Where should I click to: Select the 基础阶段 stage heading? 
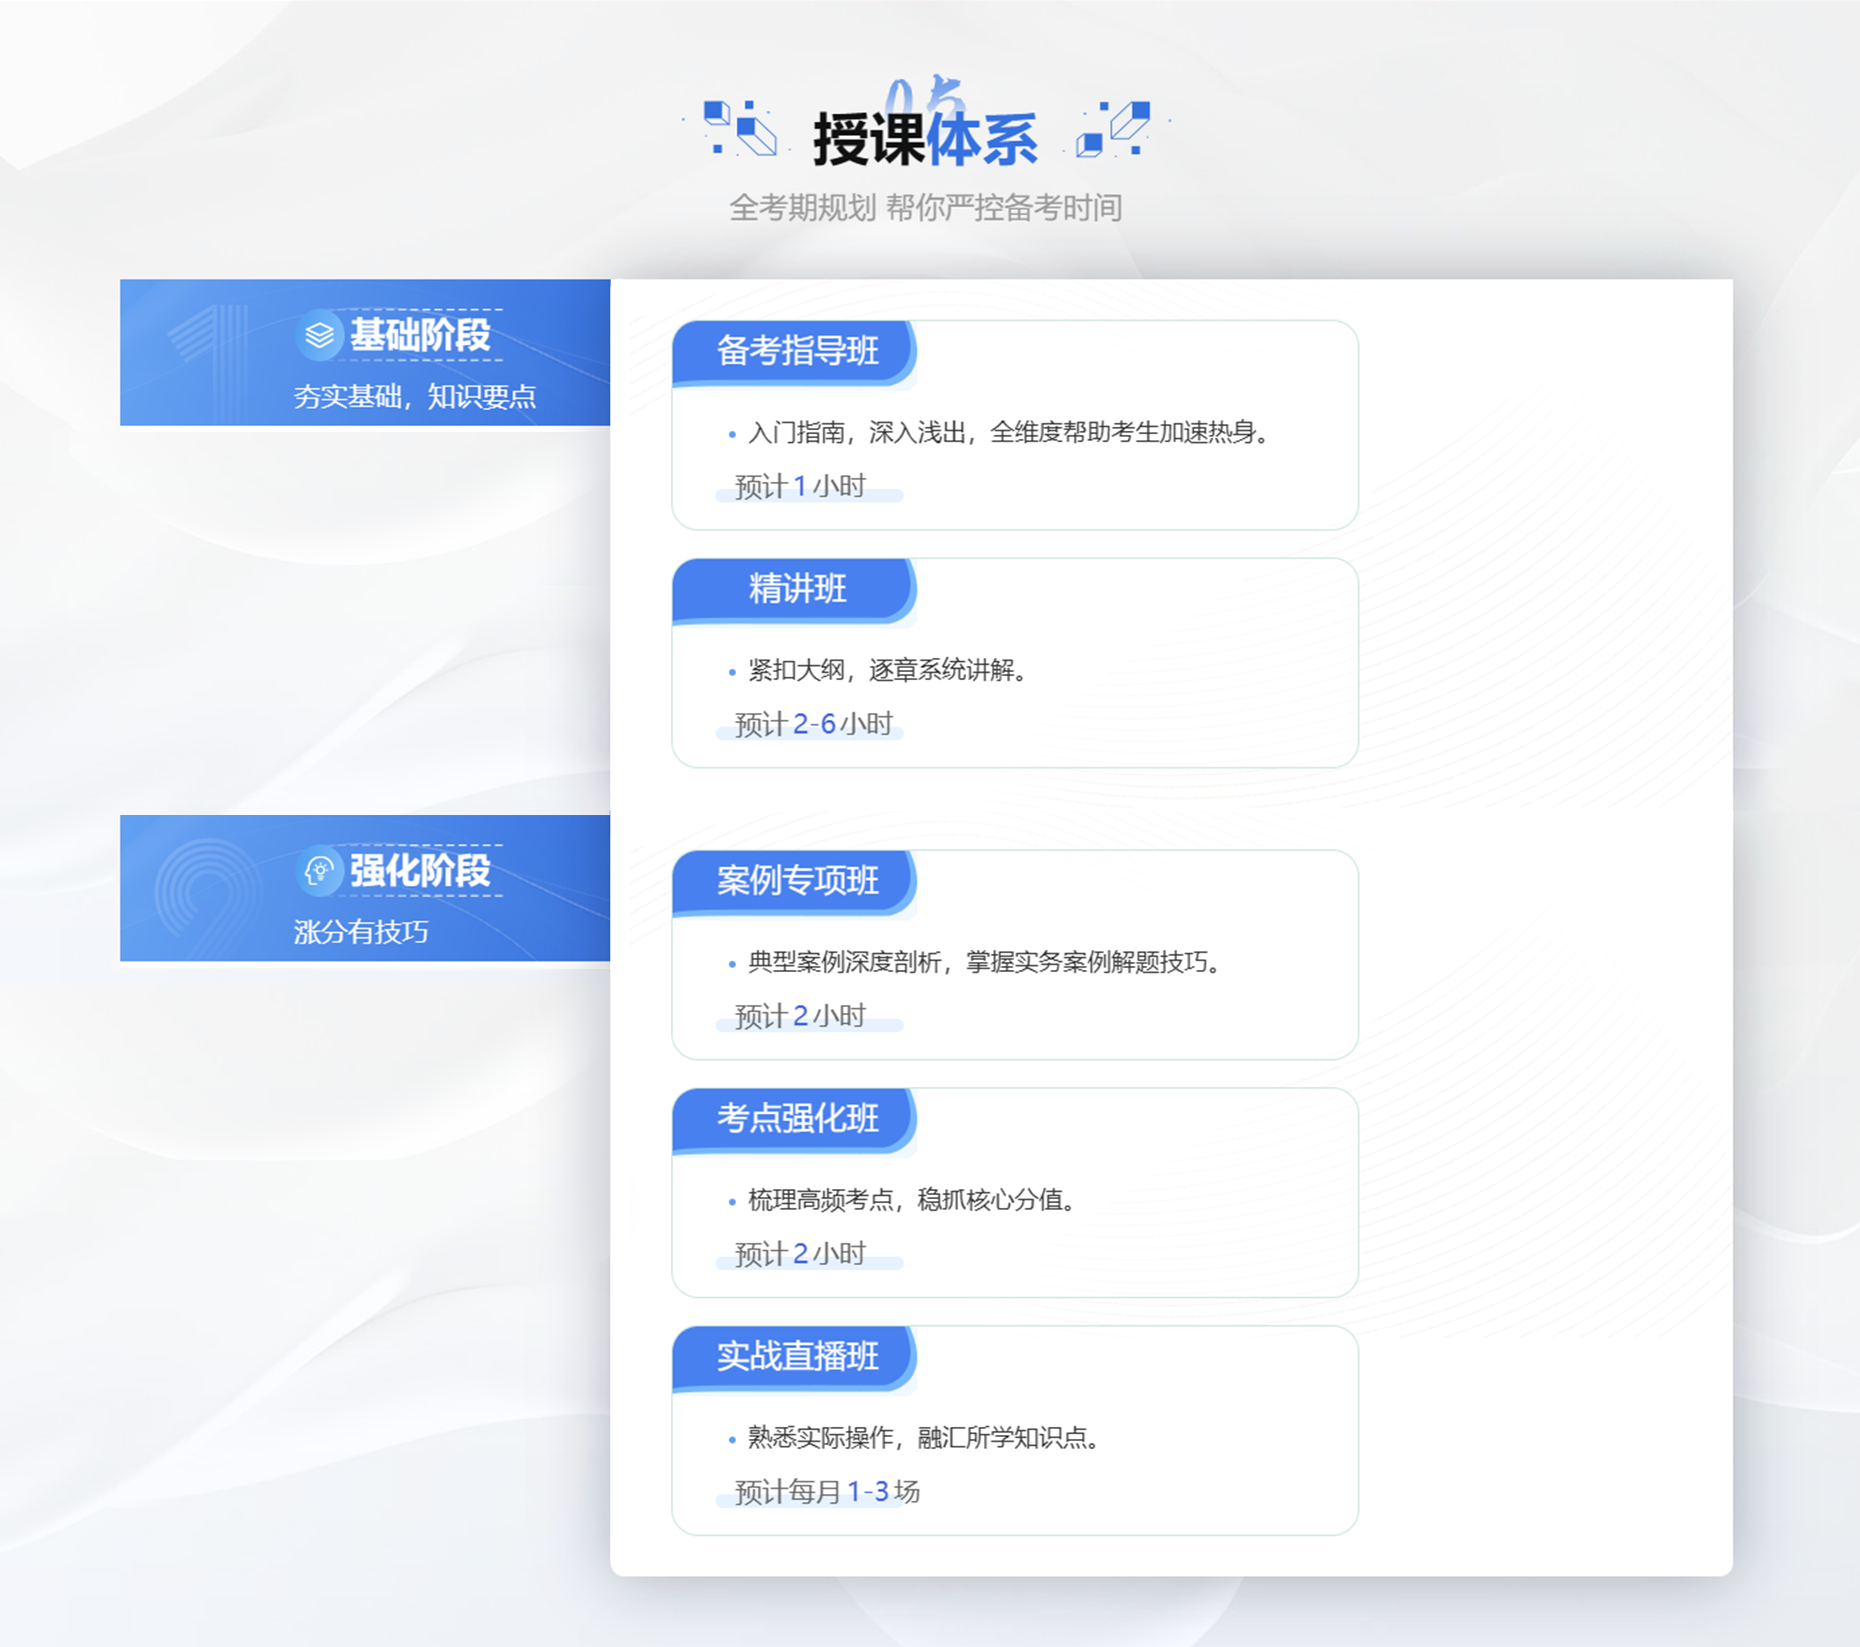(x=420, y=335)
